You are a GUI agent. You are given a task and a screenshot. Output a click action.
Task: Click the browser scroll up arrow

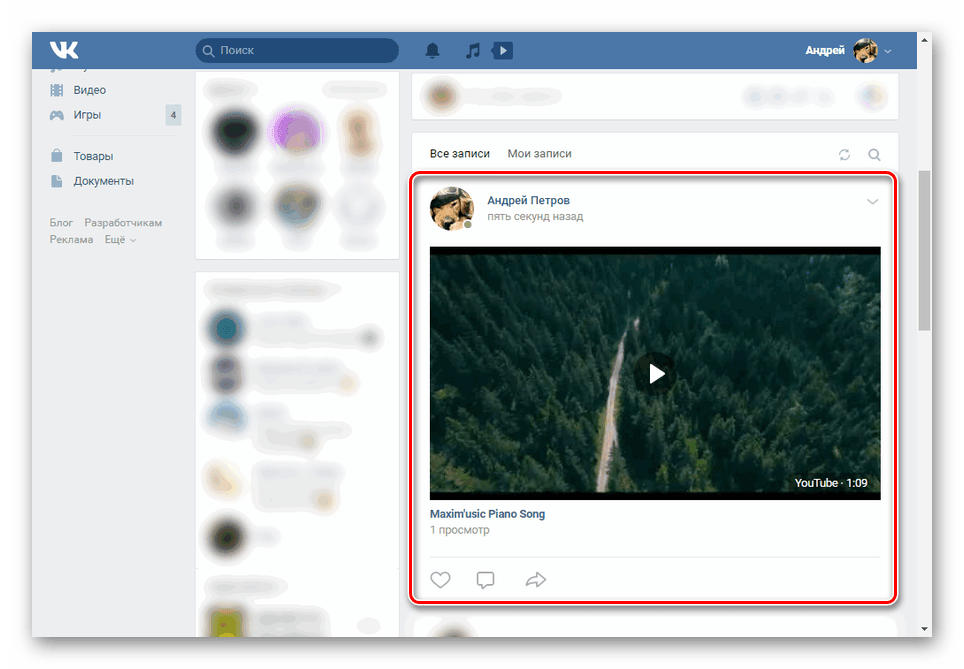(924, 40)
